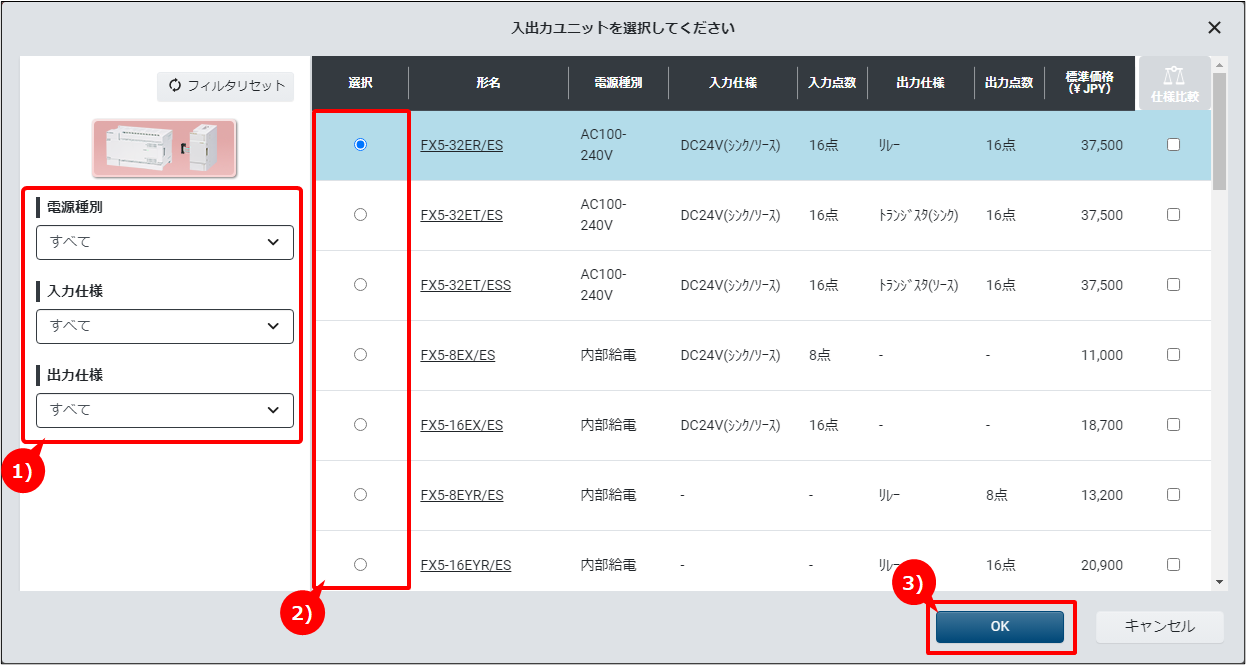
Task: Click the 18,700 price cell
Action: coord(1102,425)
